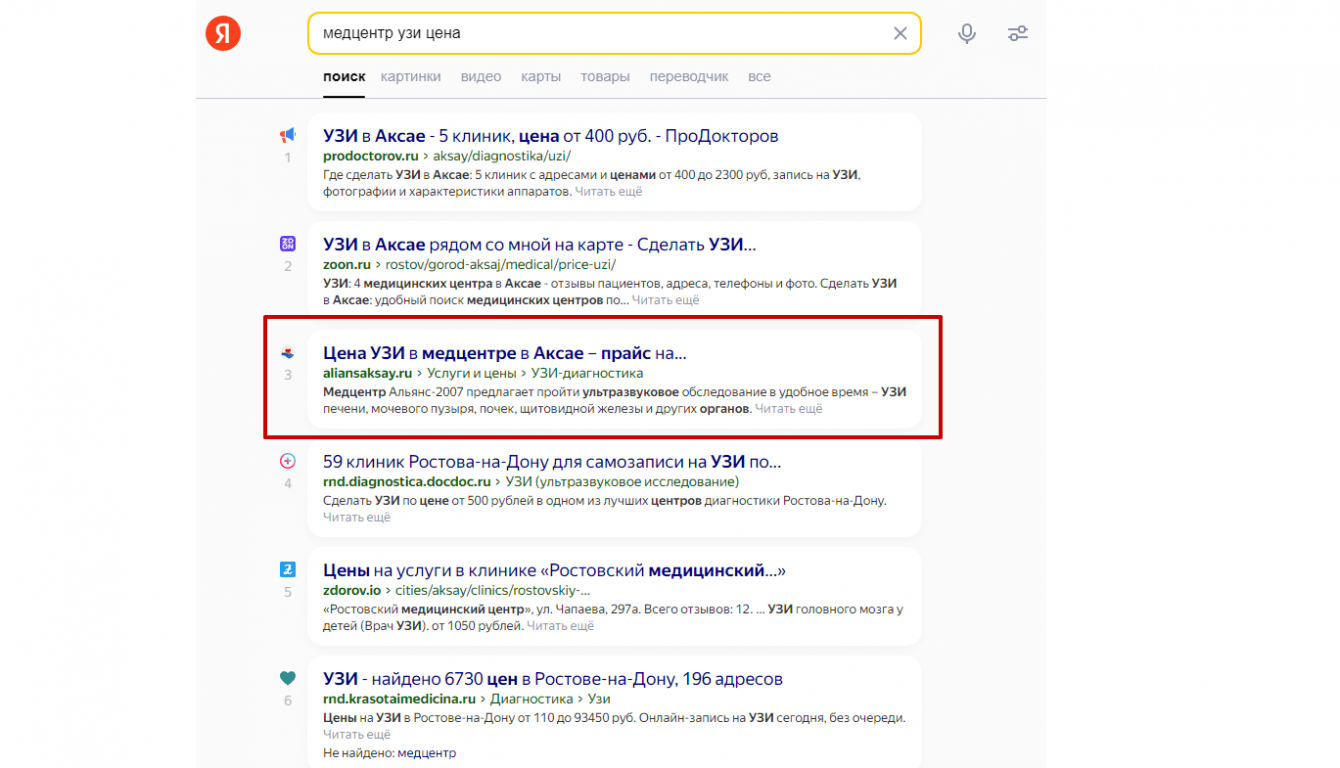The width and height of the screenshot is (1340, 768).
Task: Click the green heart favicon for result 6
Action: 288,678
